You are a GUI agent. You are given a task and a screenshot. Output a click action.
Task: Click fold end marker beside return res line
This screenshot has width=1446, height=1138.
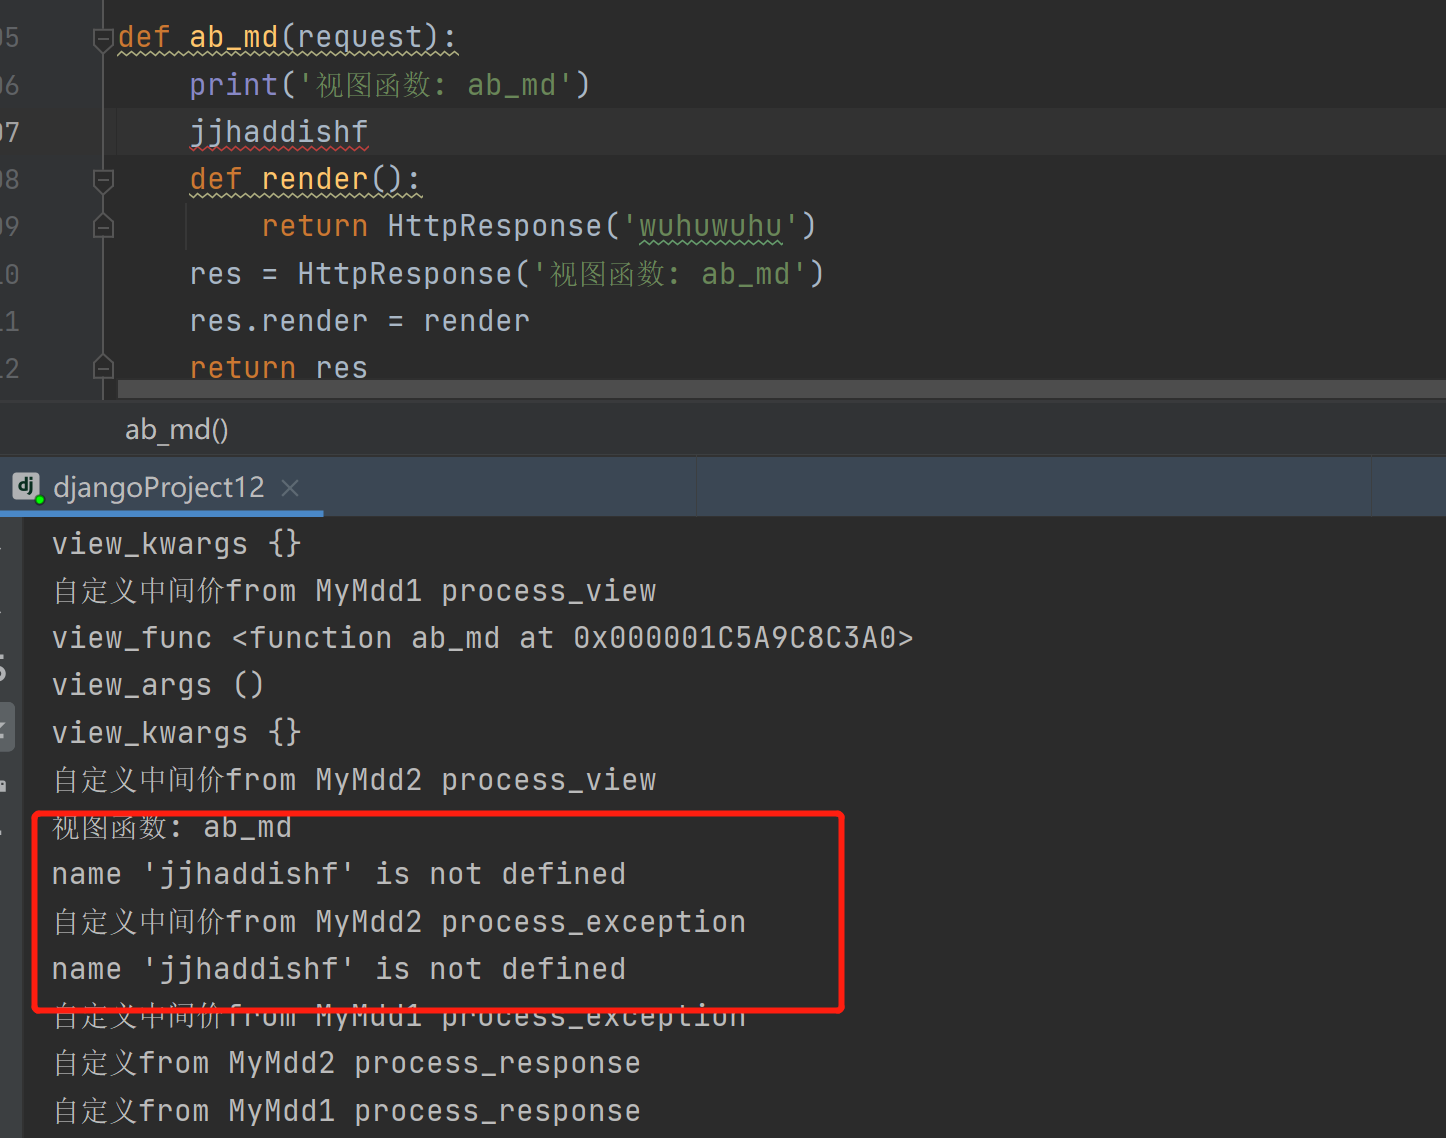point(103,368)
